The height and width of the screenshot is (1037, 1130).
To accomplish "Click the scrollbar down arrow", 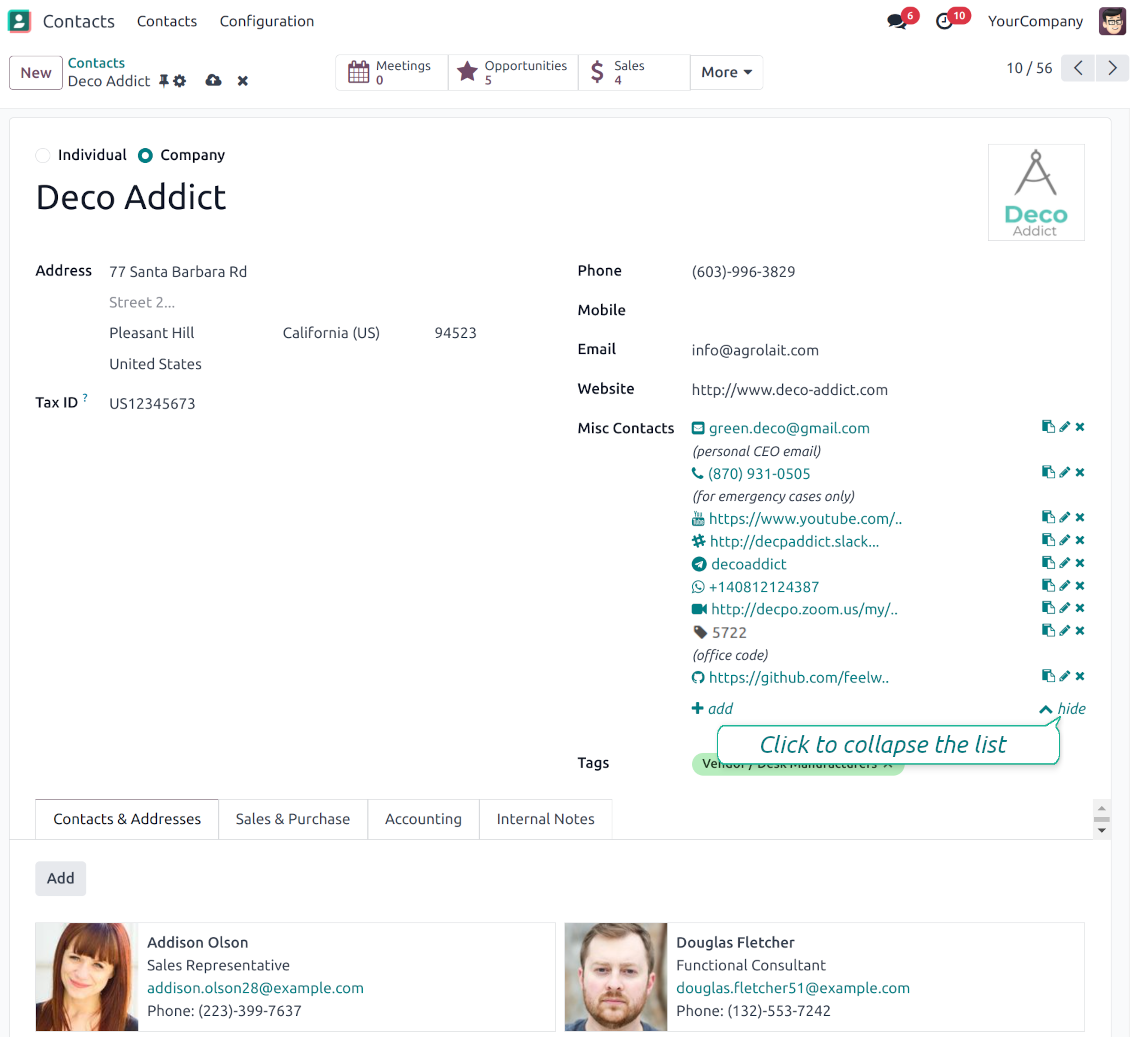I will [1101, 831].
